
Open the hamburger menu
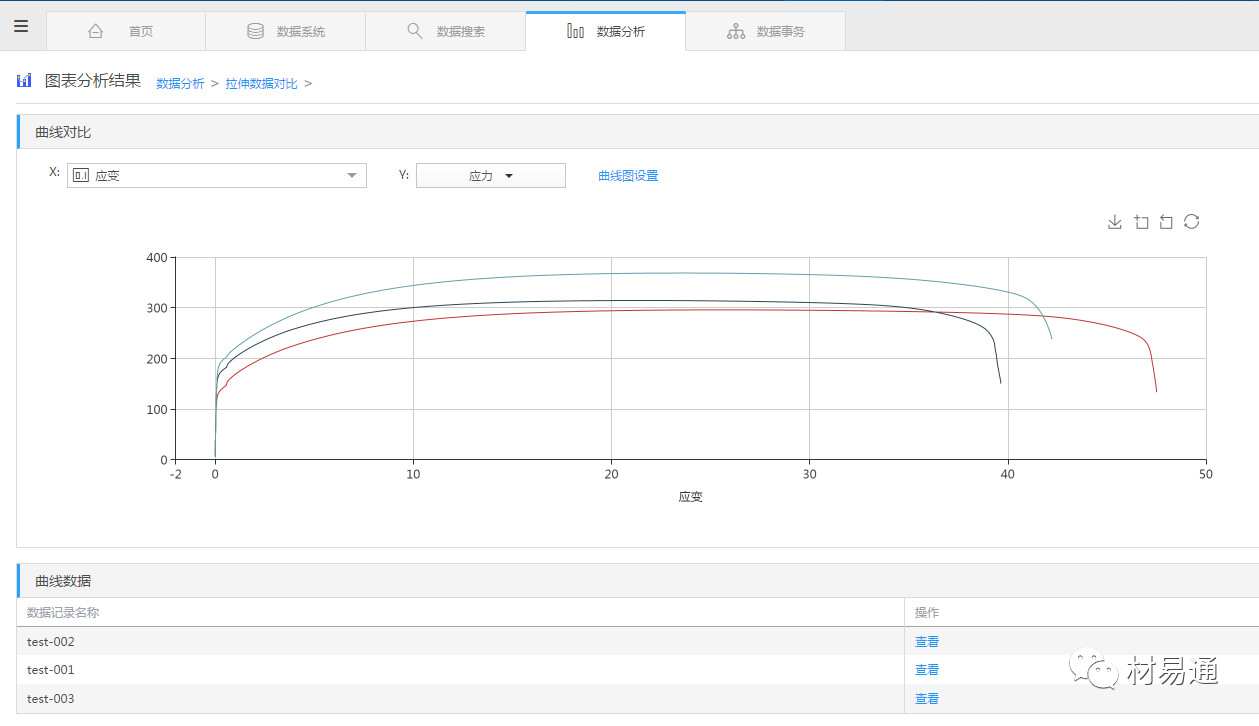point(21,26)
